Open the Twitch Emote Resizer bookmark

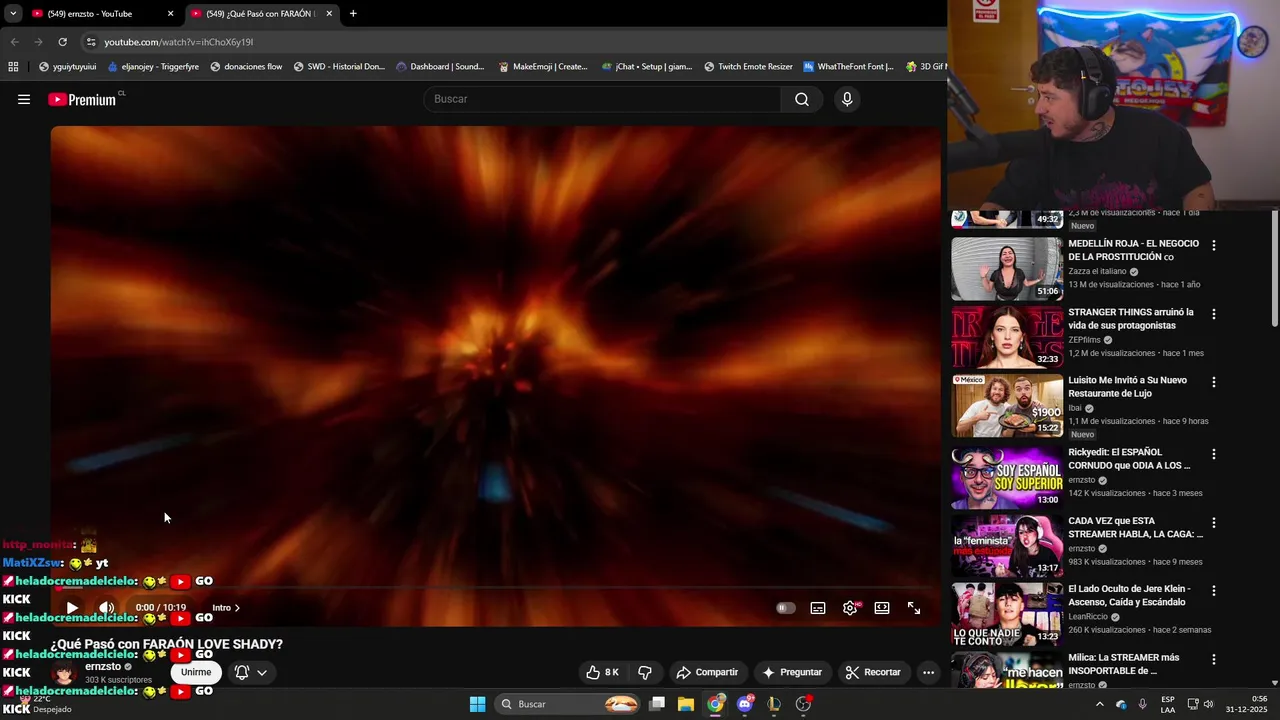pyautogui.click(x=748, y=67)
